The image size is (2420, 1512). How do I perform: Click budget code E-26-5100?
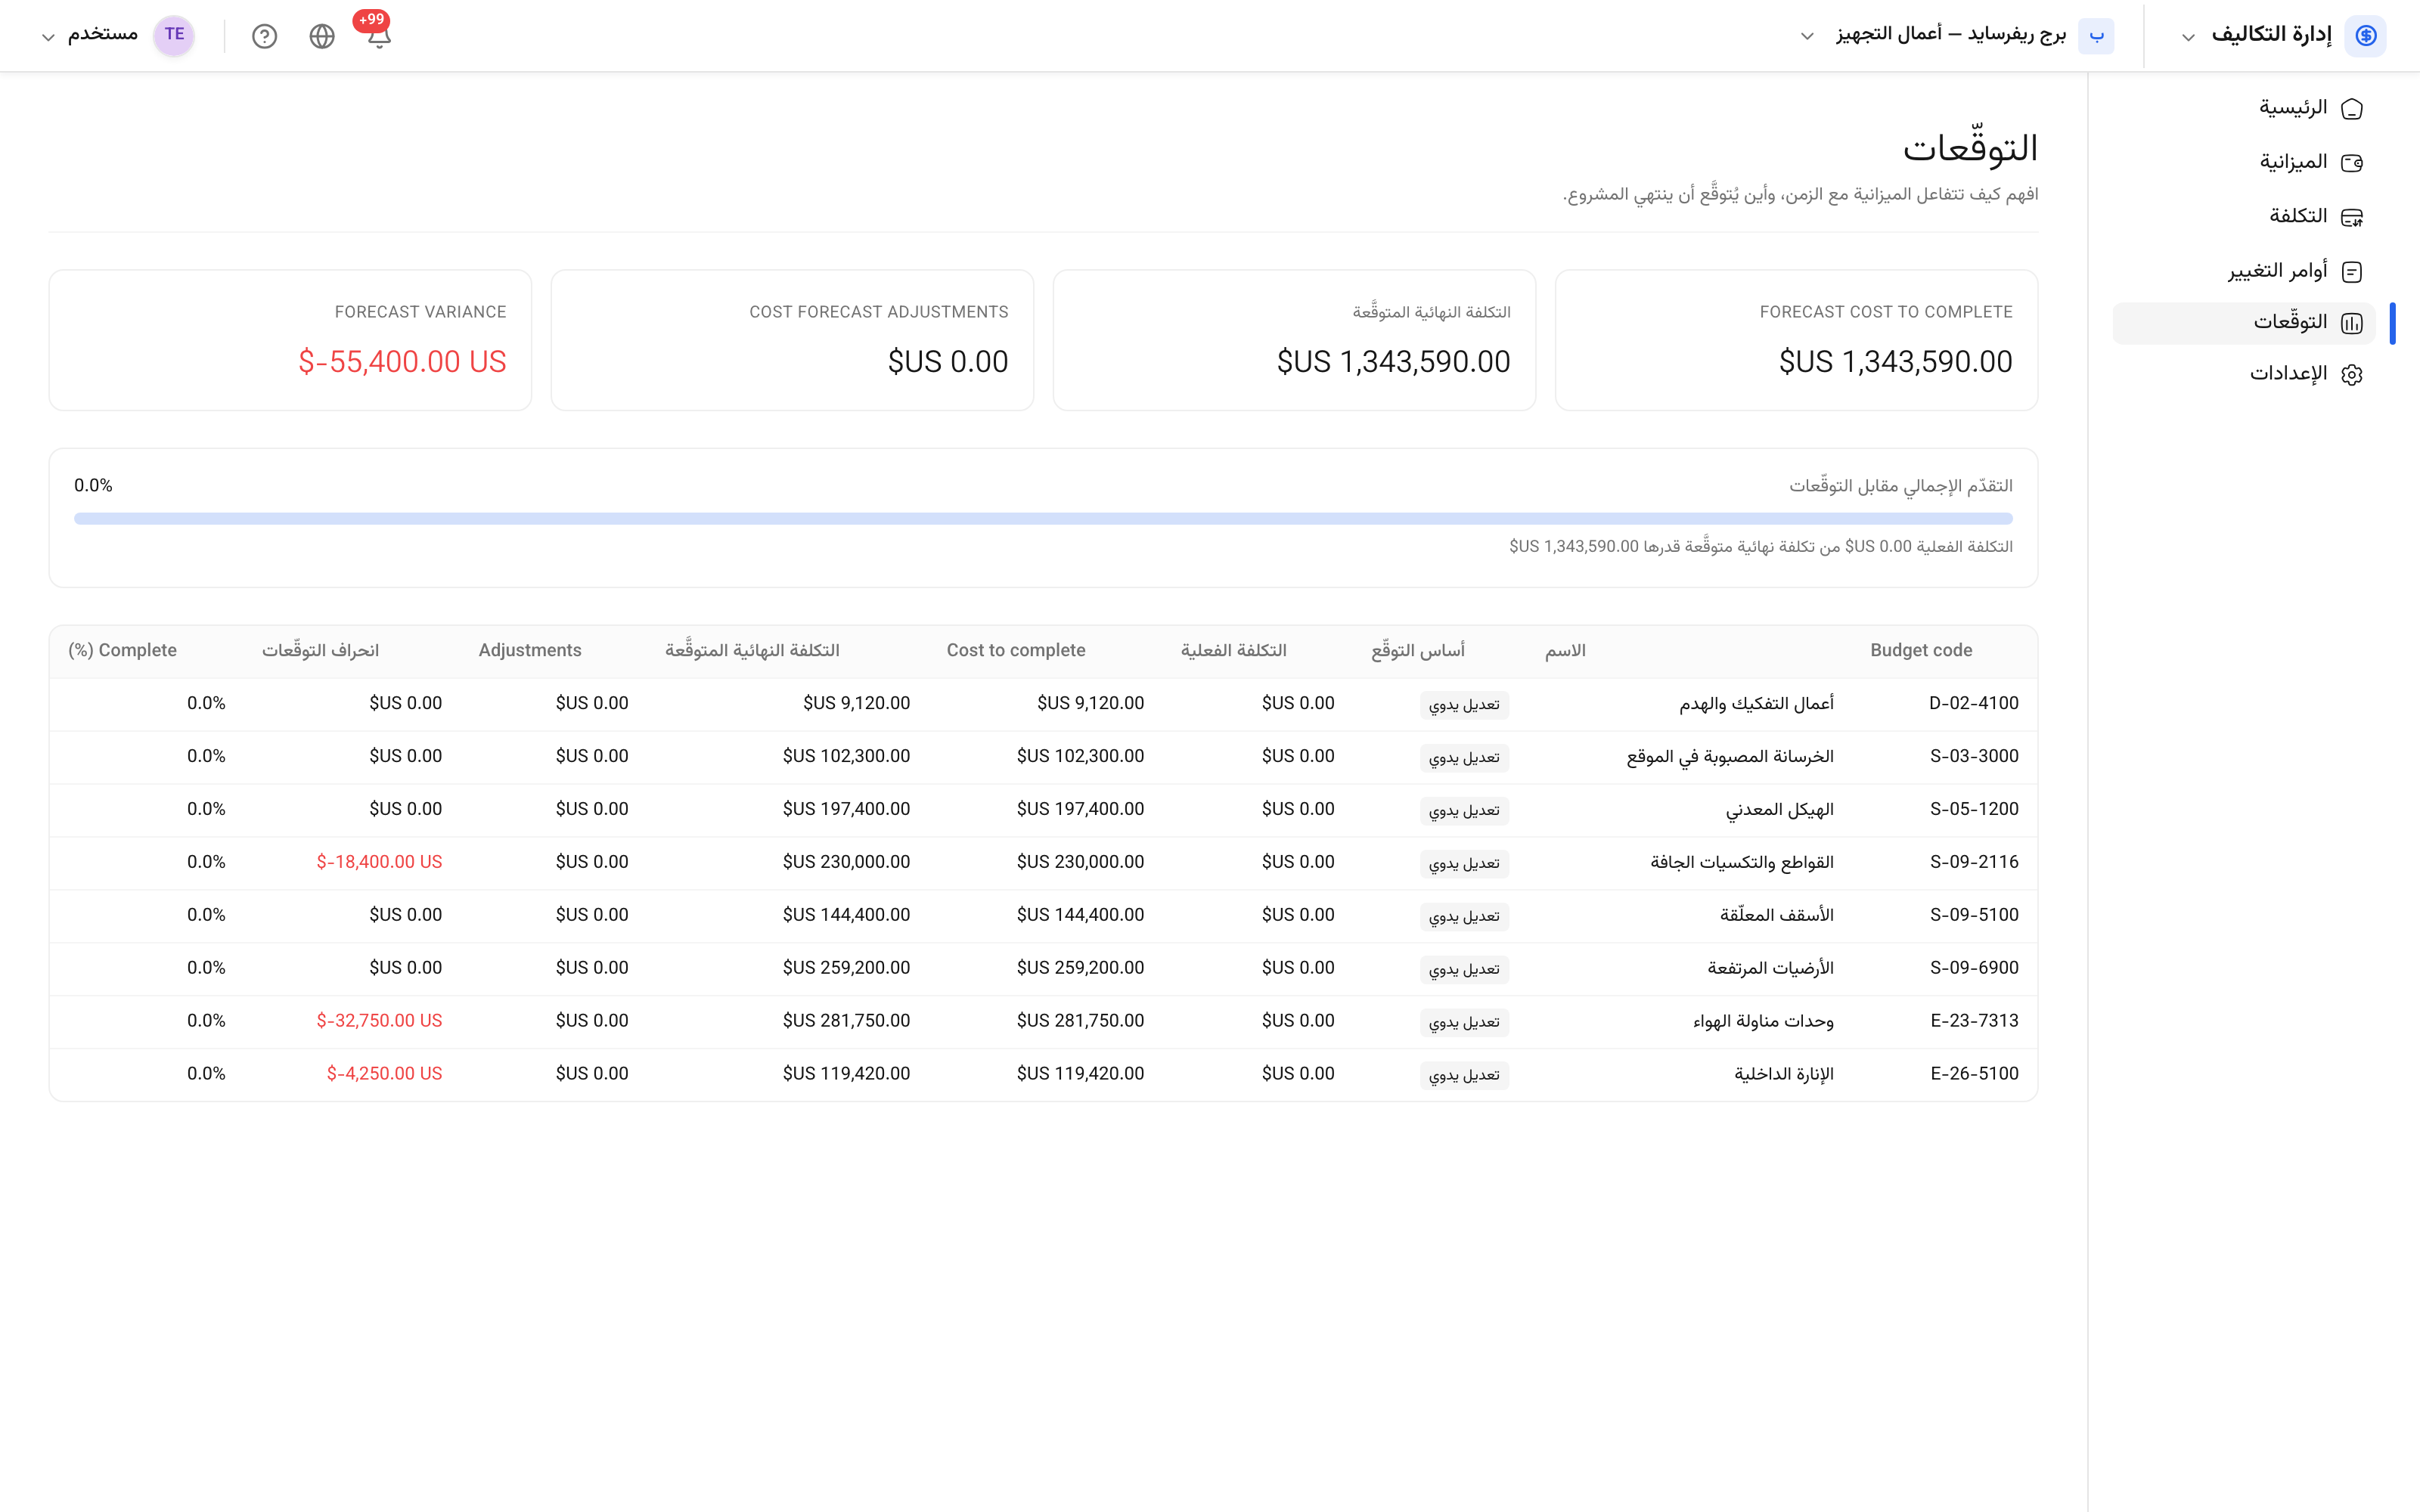coord(1974,1074)
